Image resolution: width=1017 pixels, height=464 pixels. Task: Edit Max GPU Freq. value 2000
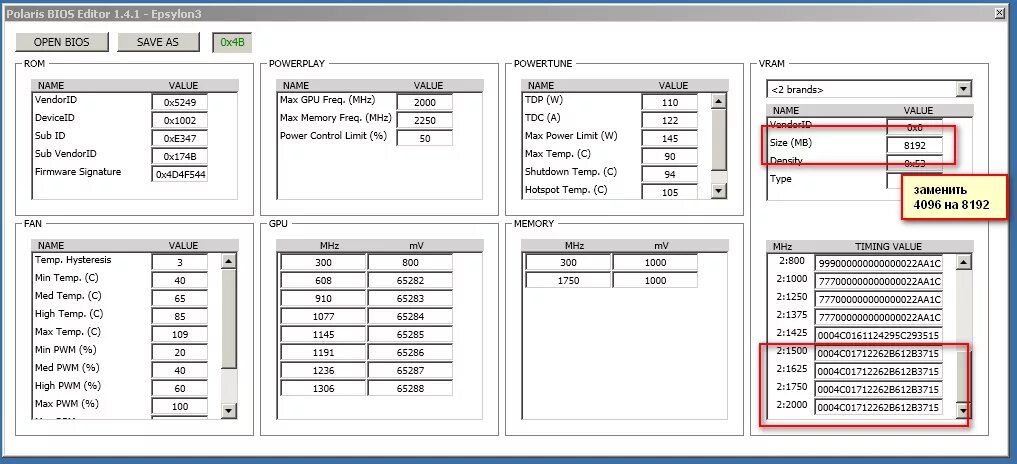pyautogui.click(x=425, y=103)
